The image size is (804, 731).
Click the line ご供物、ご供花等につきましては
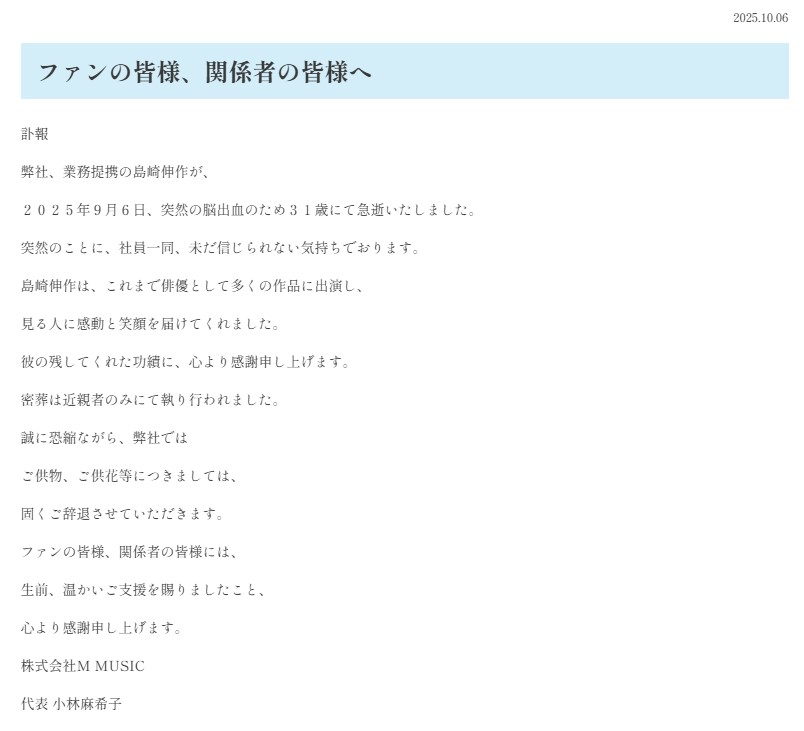coord(130,476)
